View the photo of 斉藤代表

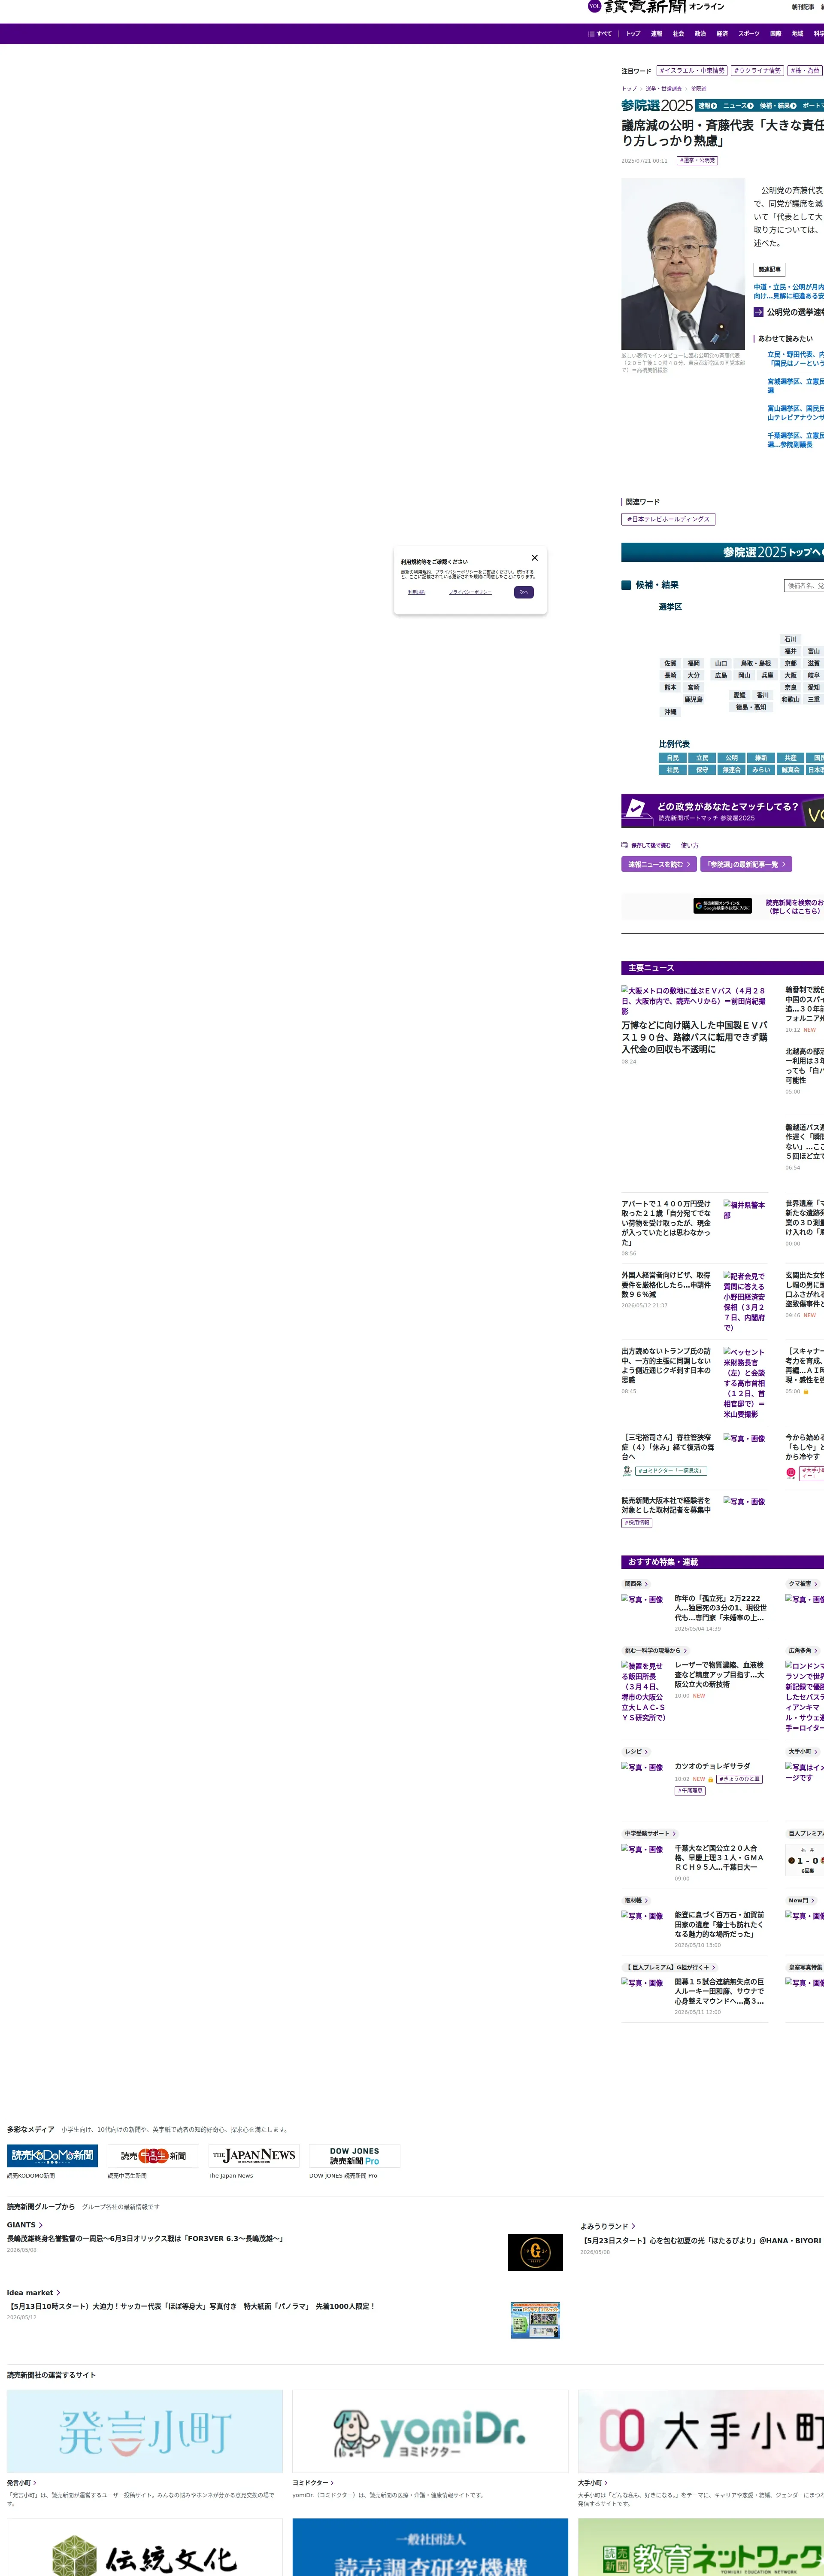point(683,264)
